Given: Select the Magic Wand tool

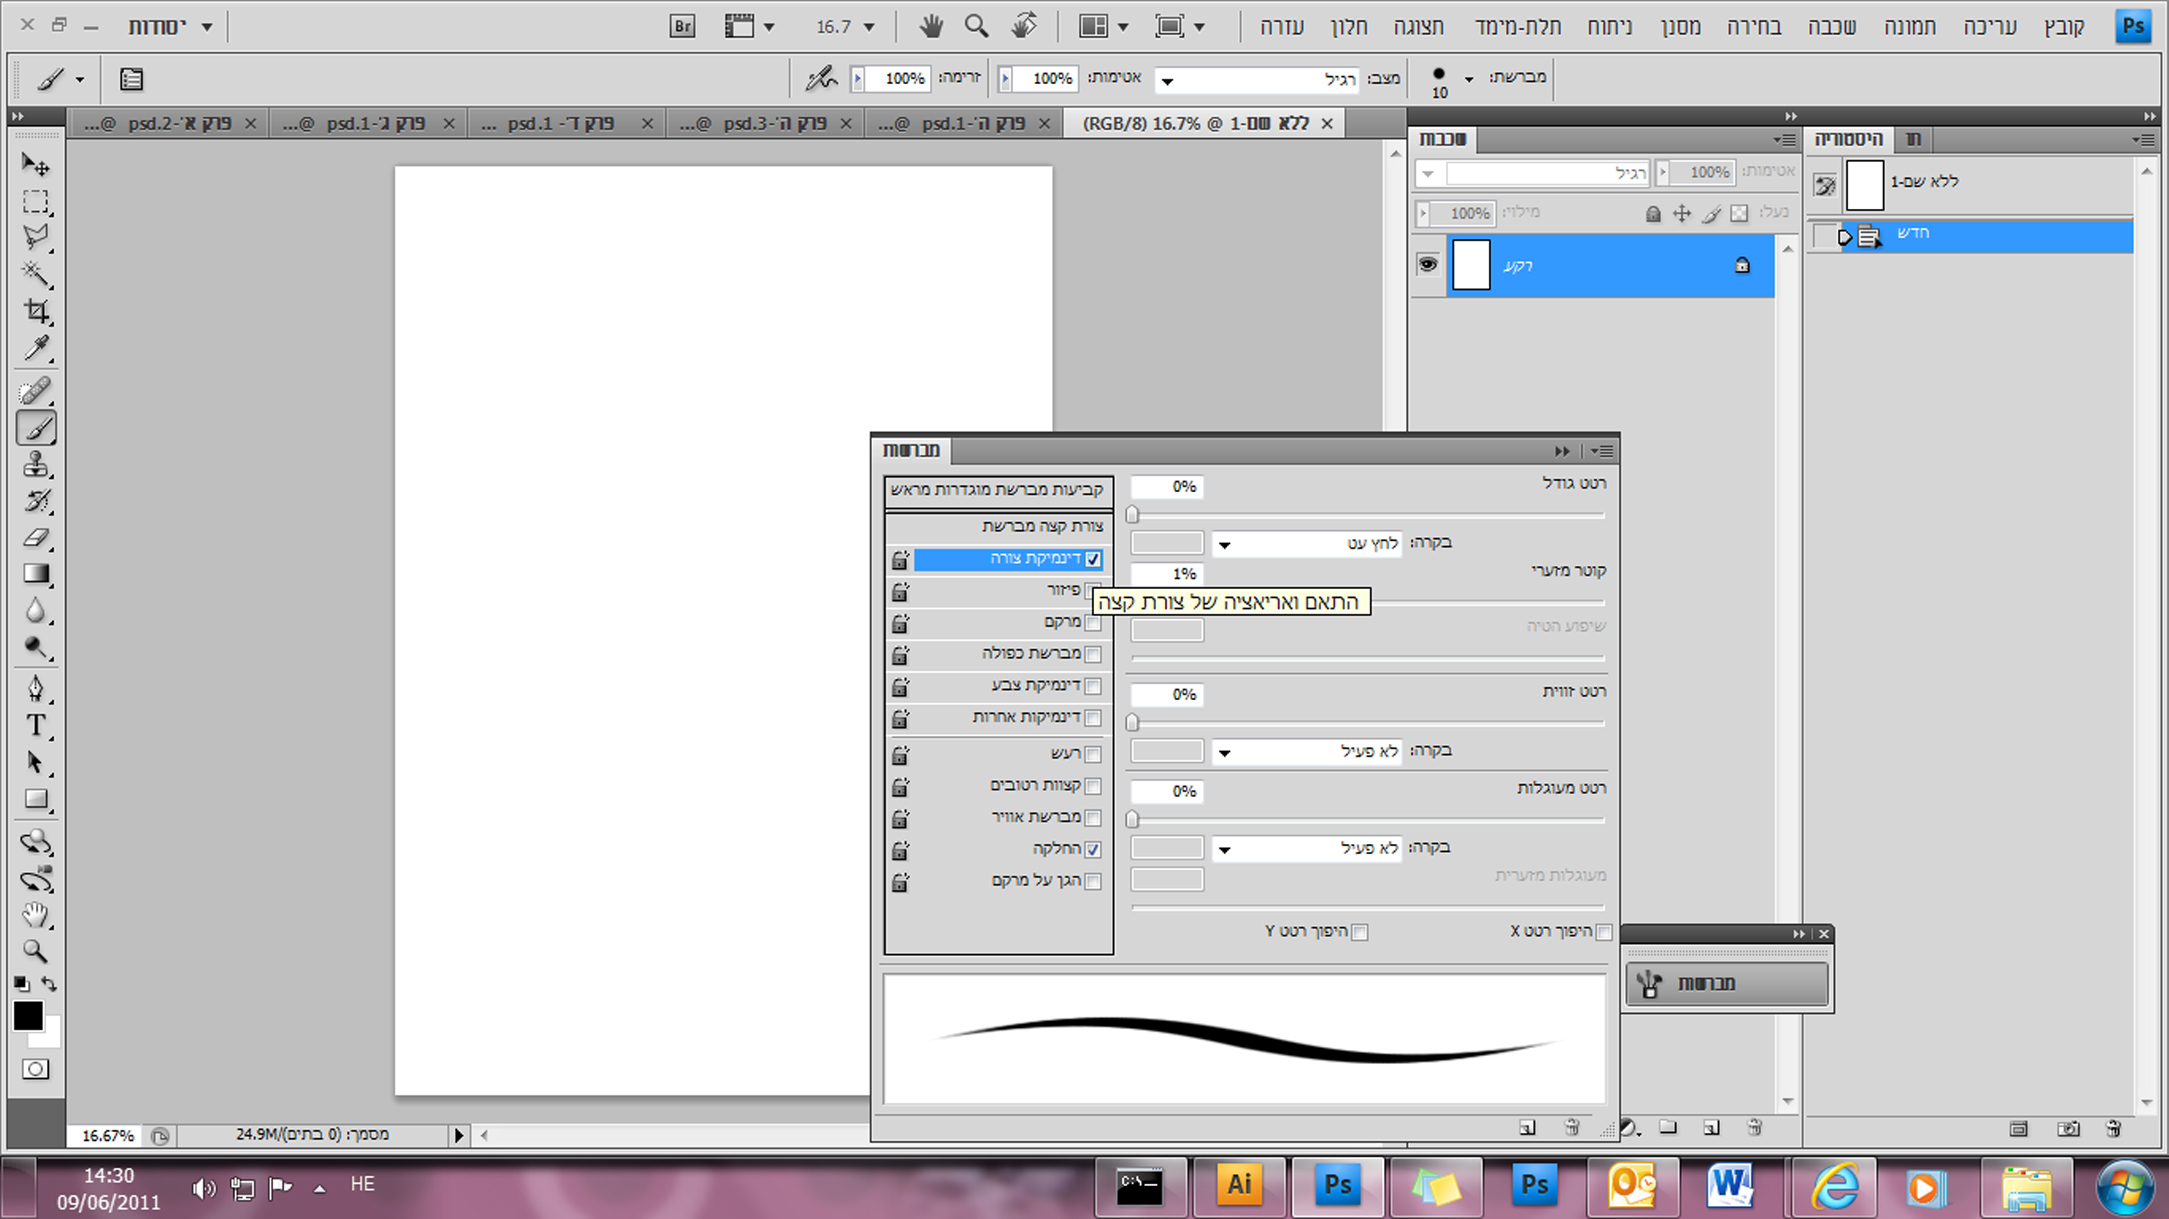Looking at the screenshot, I should click(x=36, y=274).
